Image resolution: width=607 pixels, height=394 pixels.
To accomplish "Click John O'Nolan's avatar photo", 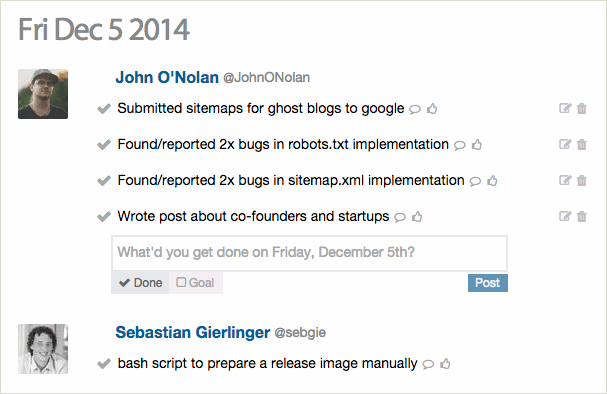I will pyautogui.click(x=43, y=94).
